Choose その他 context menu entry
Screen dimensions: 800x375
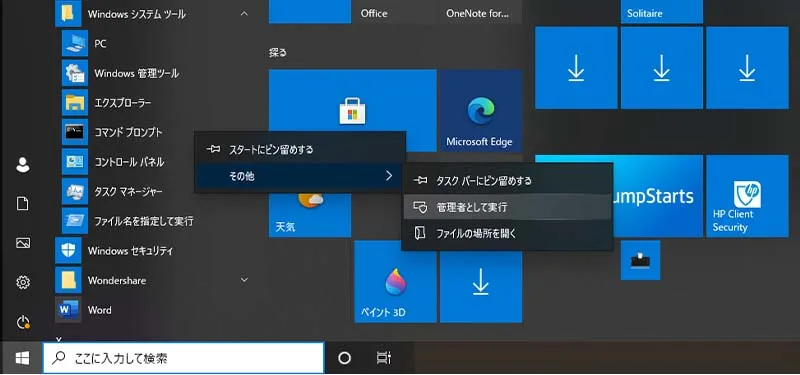[x=300, y=176]
